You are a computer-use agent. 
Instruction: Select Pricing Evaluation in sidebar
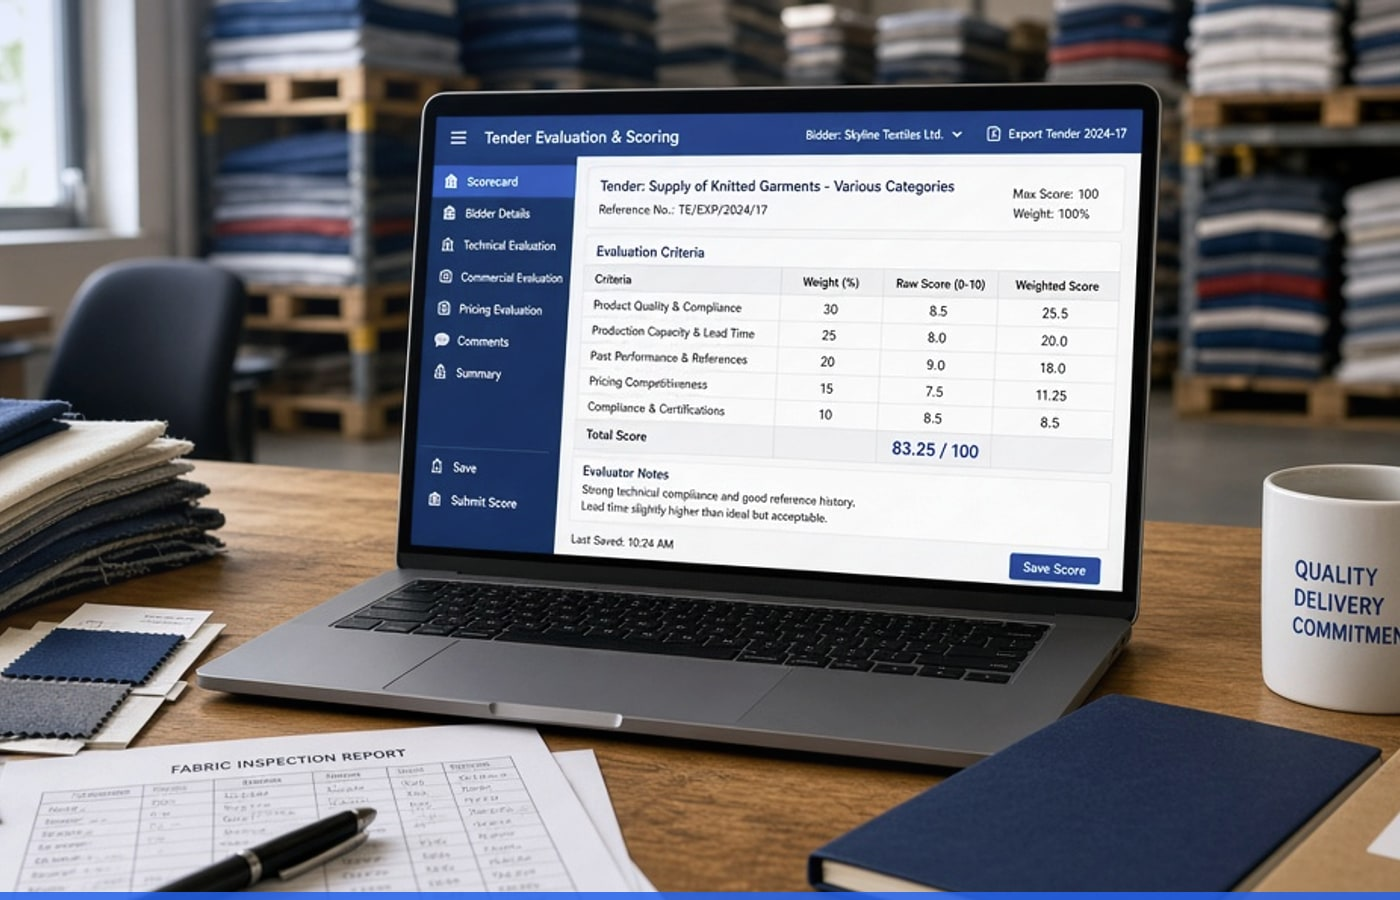(x=498, y=309)
